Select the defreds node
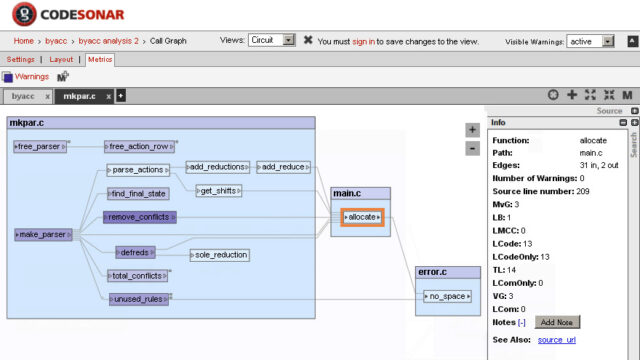This screenshot has height=360, width=640. click(x=136, y=253)
